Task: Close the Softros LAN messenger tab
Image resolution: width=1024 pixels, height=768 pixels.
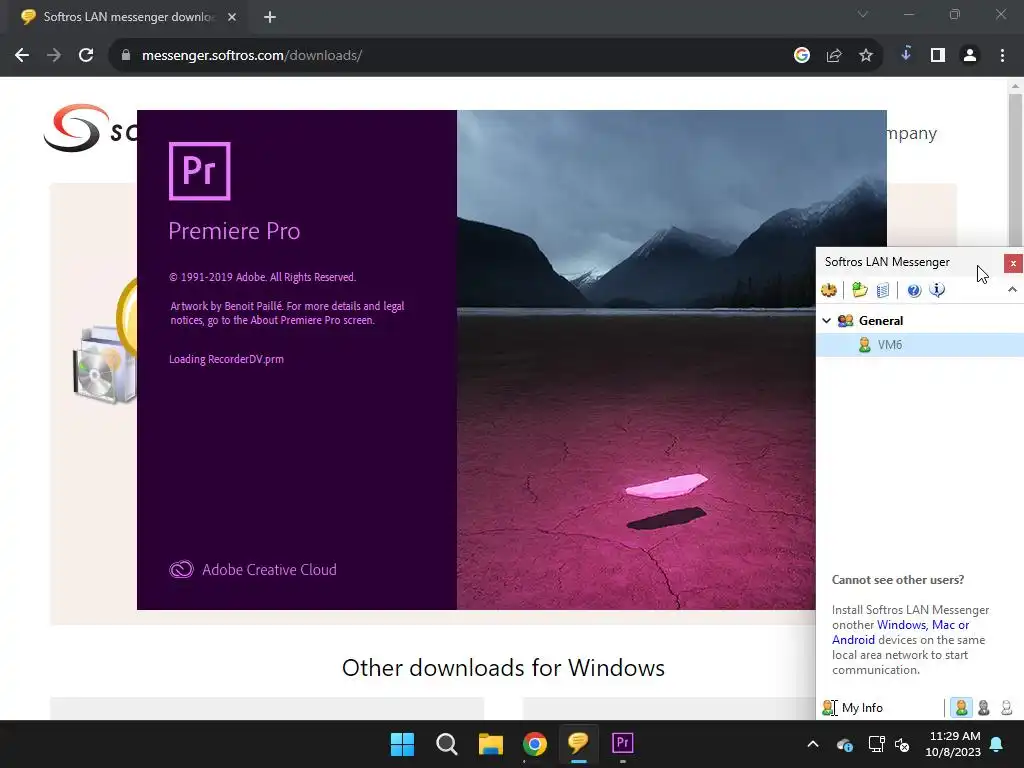Action: point(232,17)
